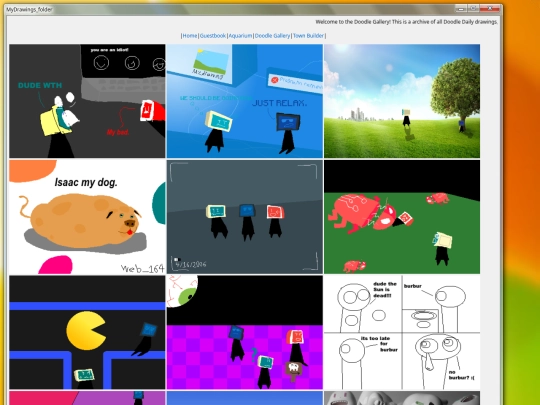Close the MyDrawings_folder window
Viewport: 540px width, 405px height.
pyautogui.click(x=490, y=8)
